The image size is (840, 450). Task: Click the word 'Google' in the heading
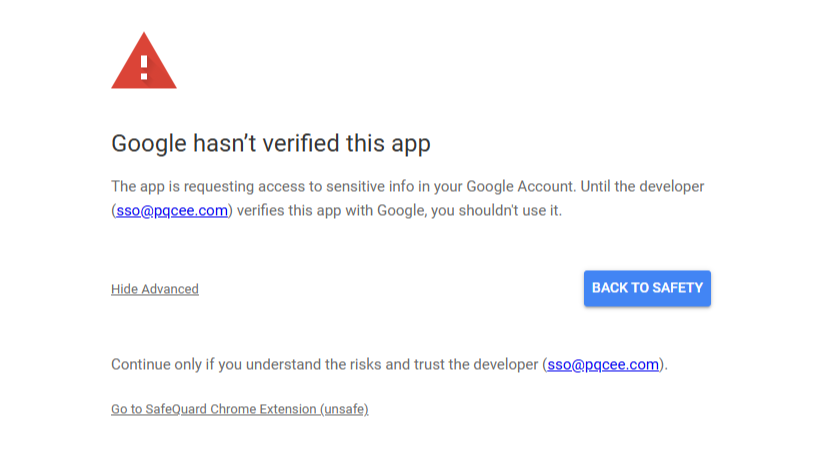(x=149, y=144)
